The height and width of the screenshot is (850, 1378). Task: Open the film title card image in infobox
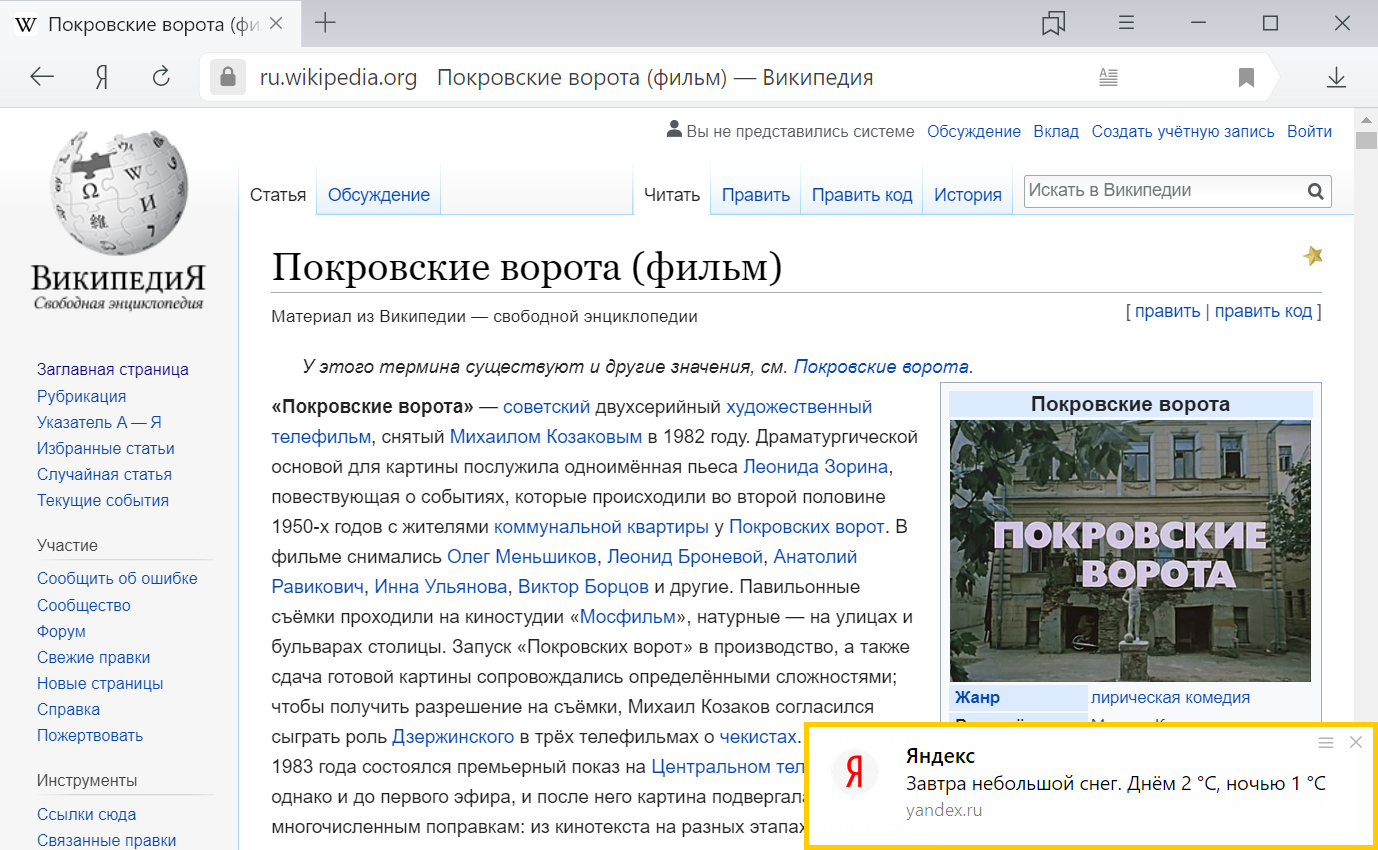[x=1130, y=550]
